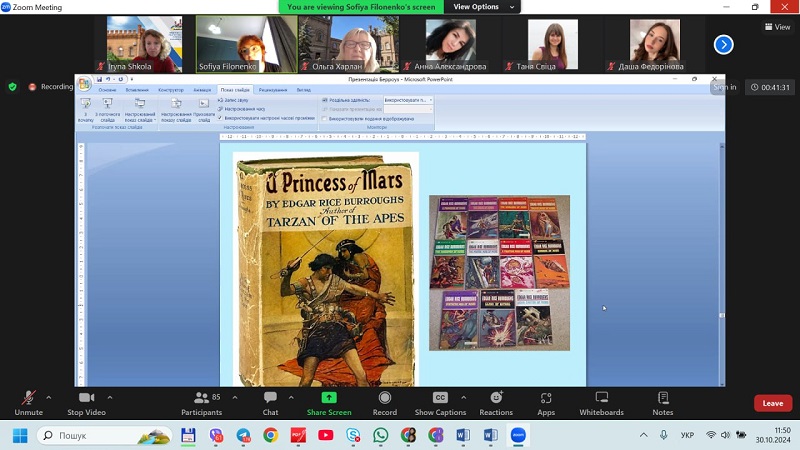Select the Princess of Mars book image

click(x=326, y=269)
